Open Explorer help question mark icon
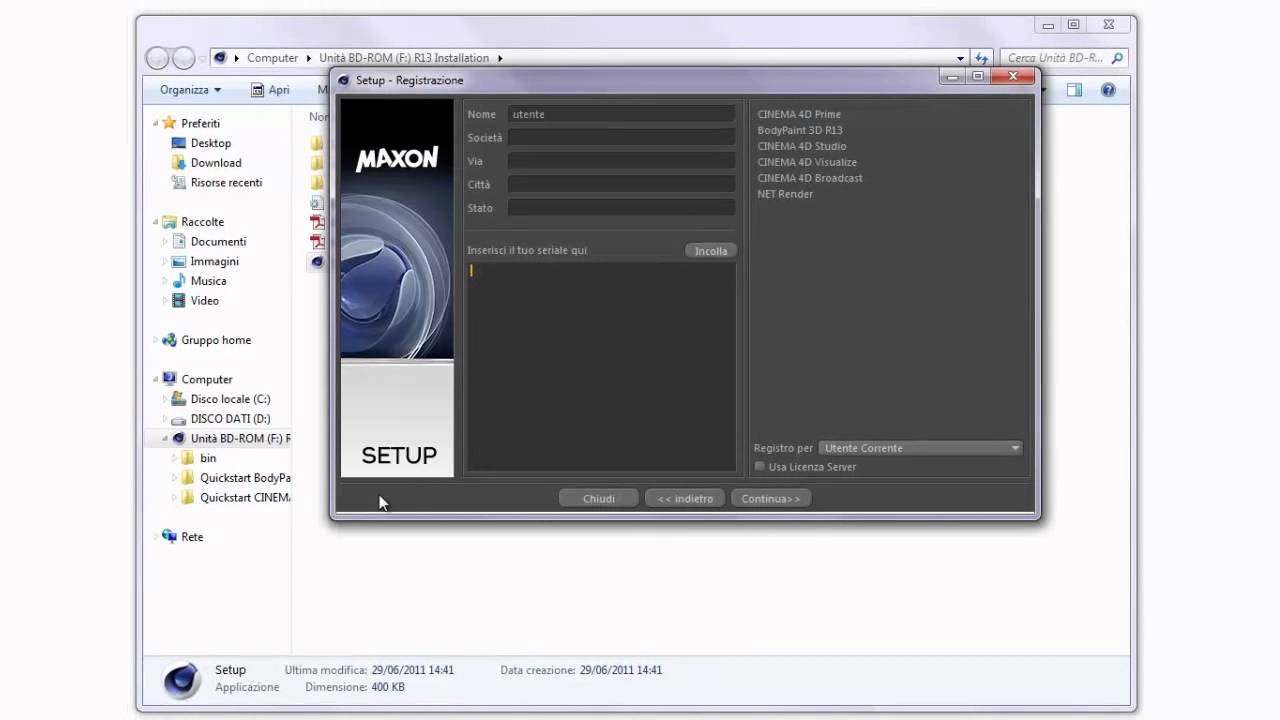 [1108, 90]
